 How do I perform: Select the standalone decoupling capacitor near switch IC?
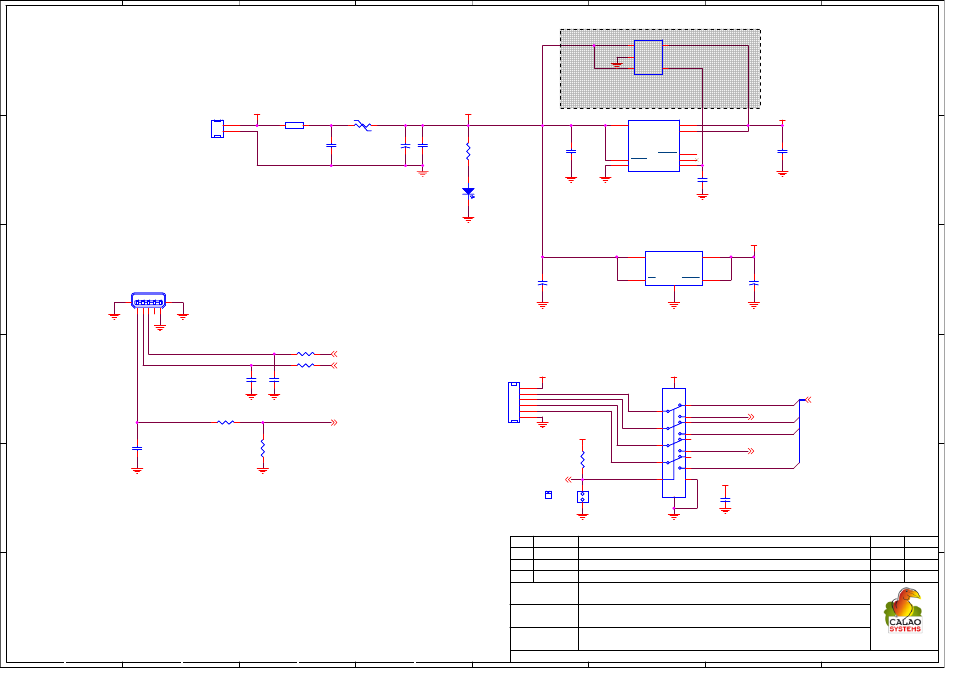[725, 500]
